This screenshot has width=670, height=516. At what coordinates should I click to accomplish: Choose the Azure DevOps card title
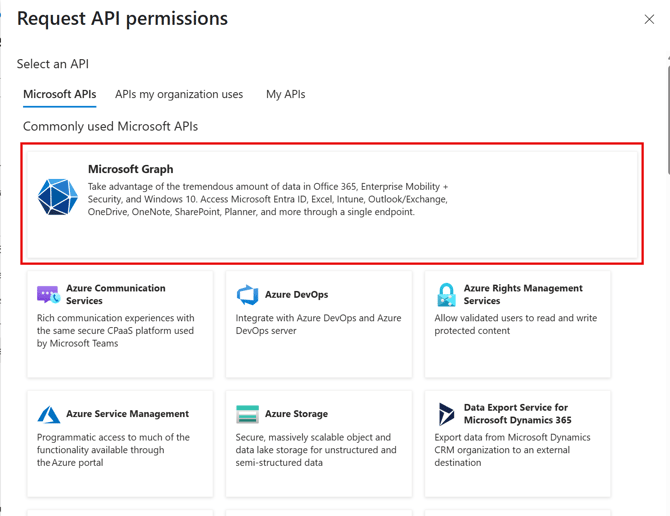(x=297, y=295)
